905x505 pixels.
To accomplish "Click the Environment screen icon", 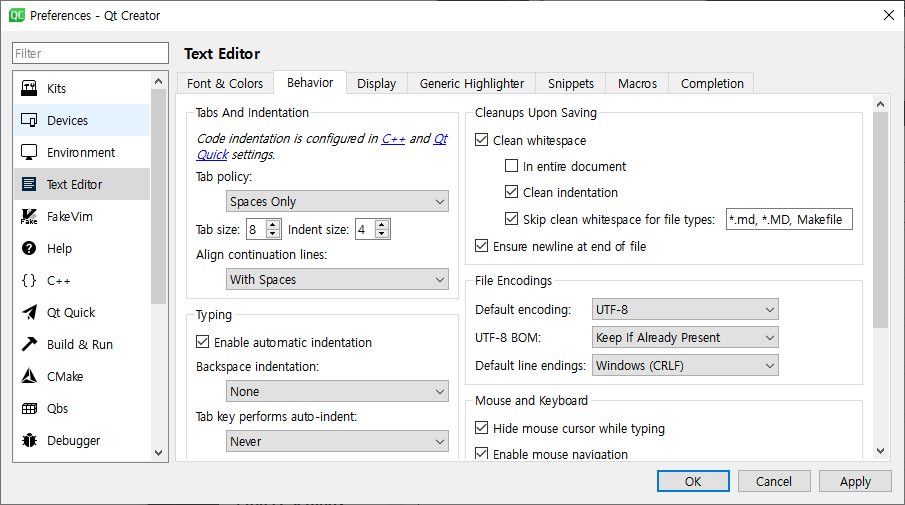I will 29,152.
